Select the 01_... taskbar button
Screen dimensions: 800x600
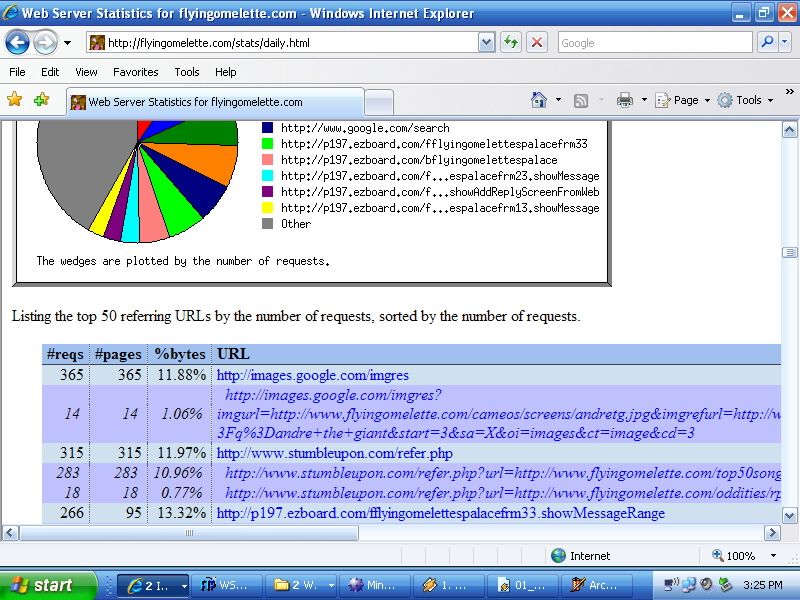[522, 585]
